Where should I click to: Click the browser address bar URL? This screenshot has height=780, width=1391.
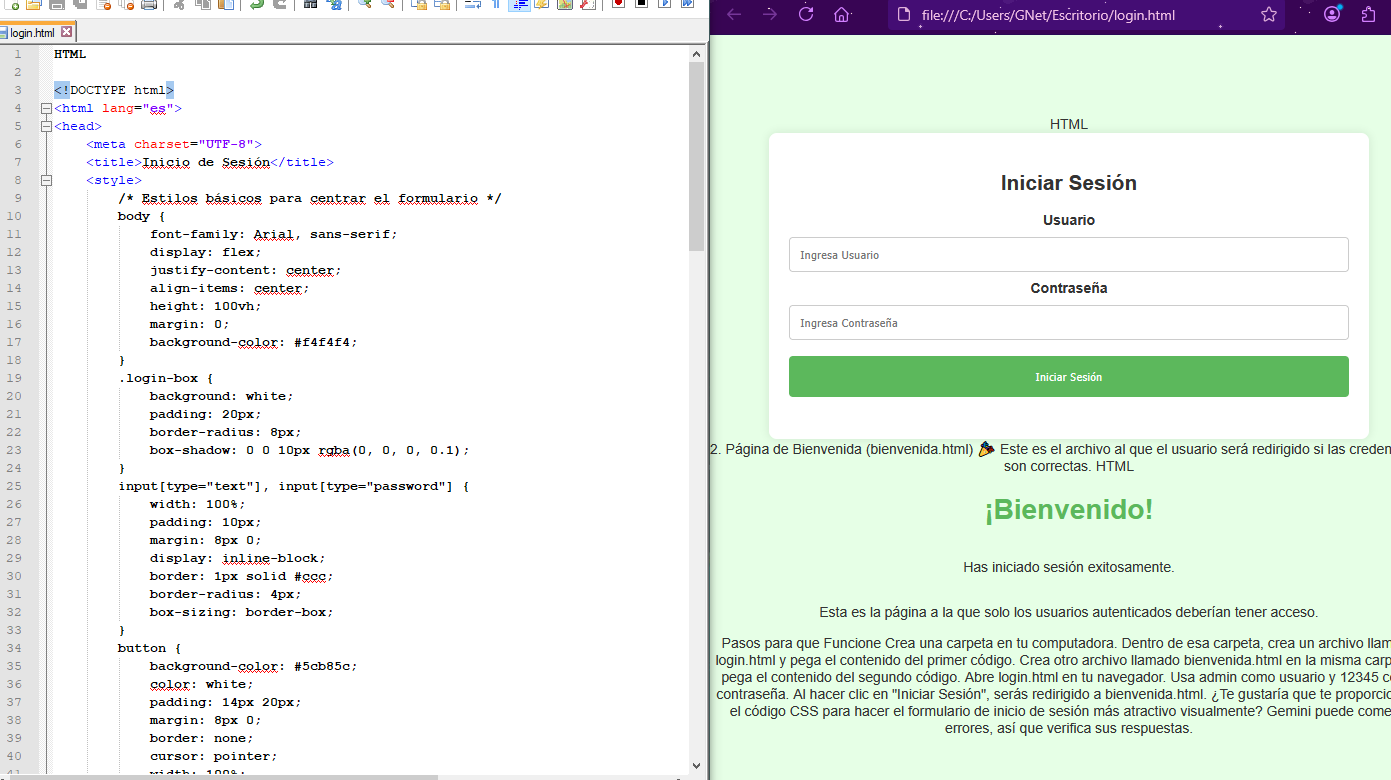(x=1048, y=15)
